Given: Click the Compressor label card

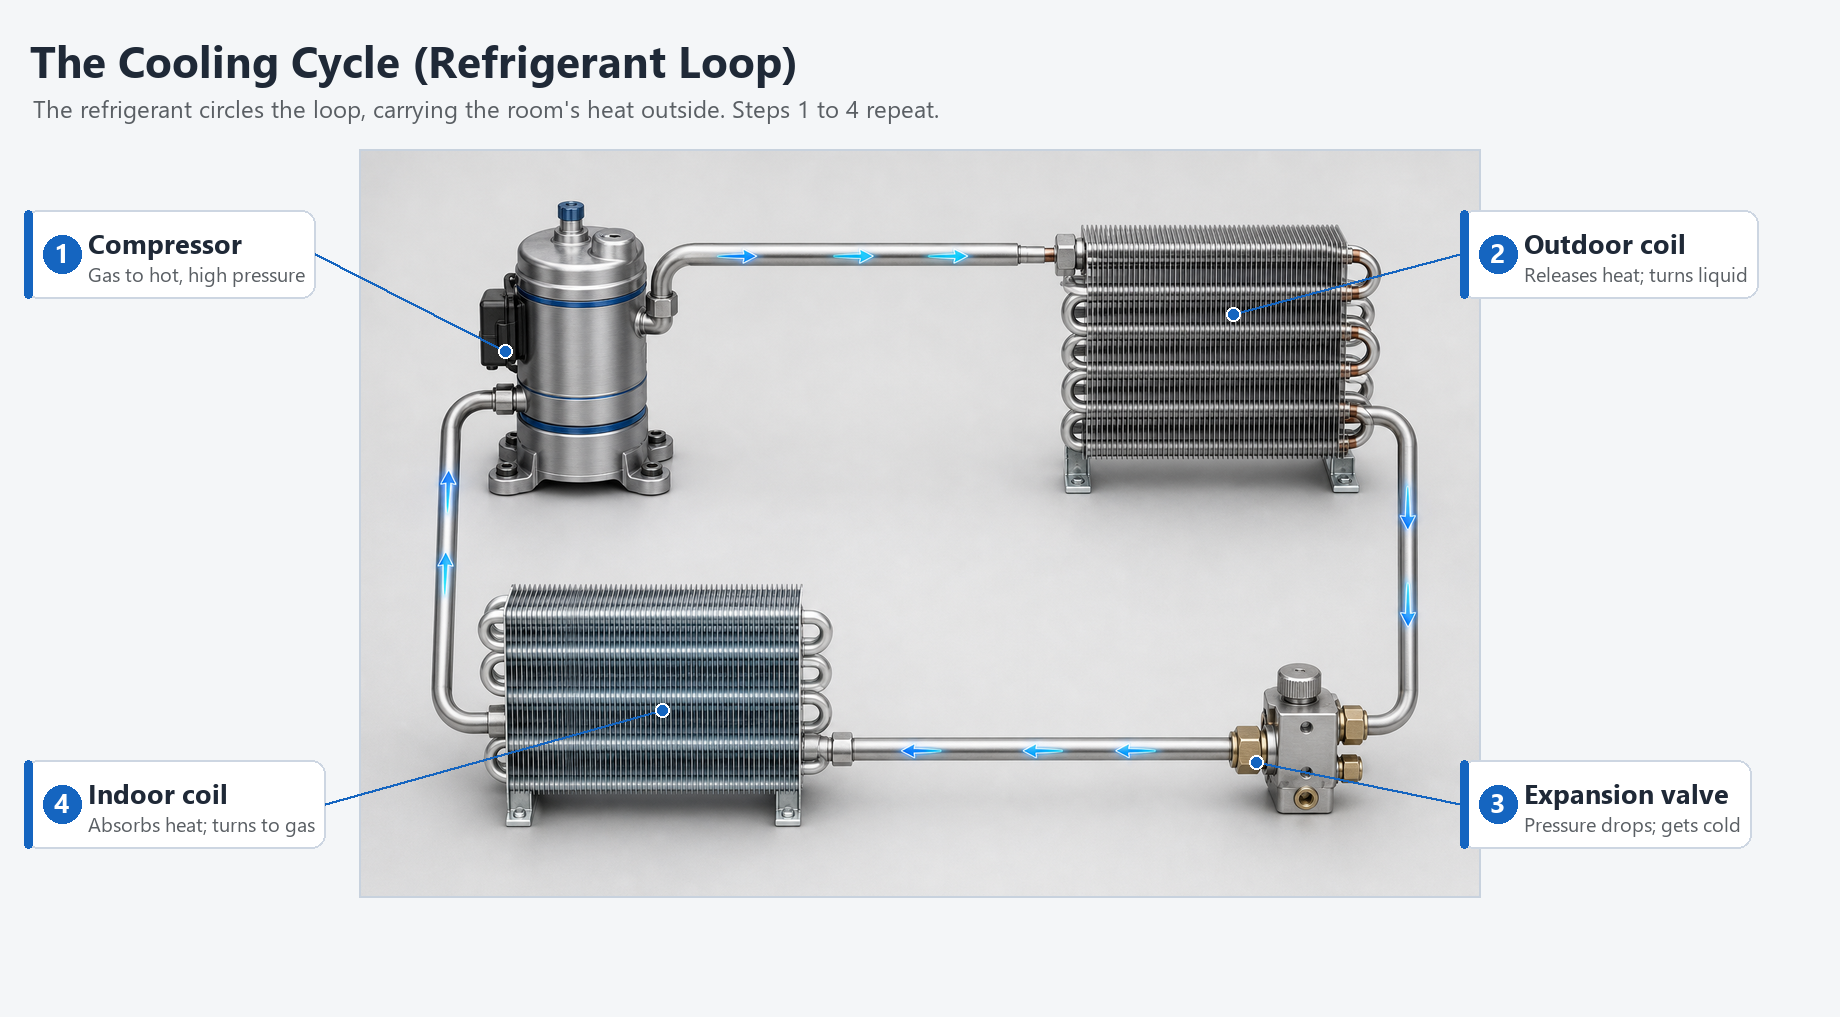Looking at the screenshot, I should (x=170, y=254).
